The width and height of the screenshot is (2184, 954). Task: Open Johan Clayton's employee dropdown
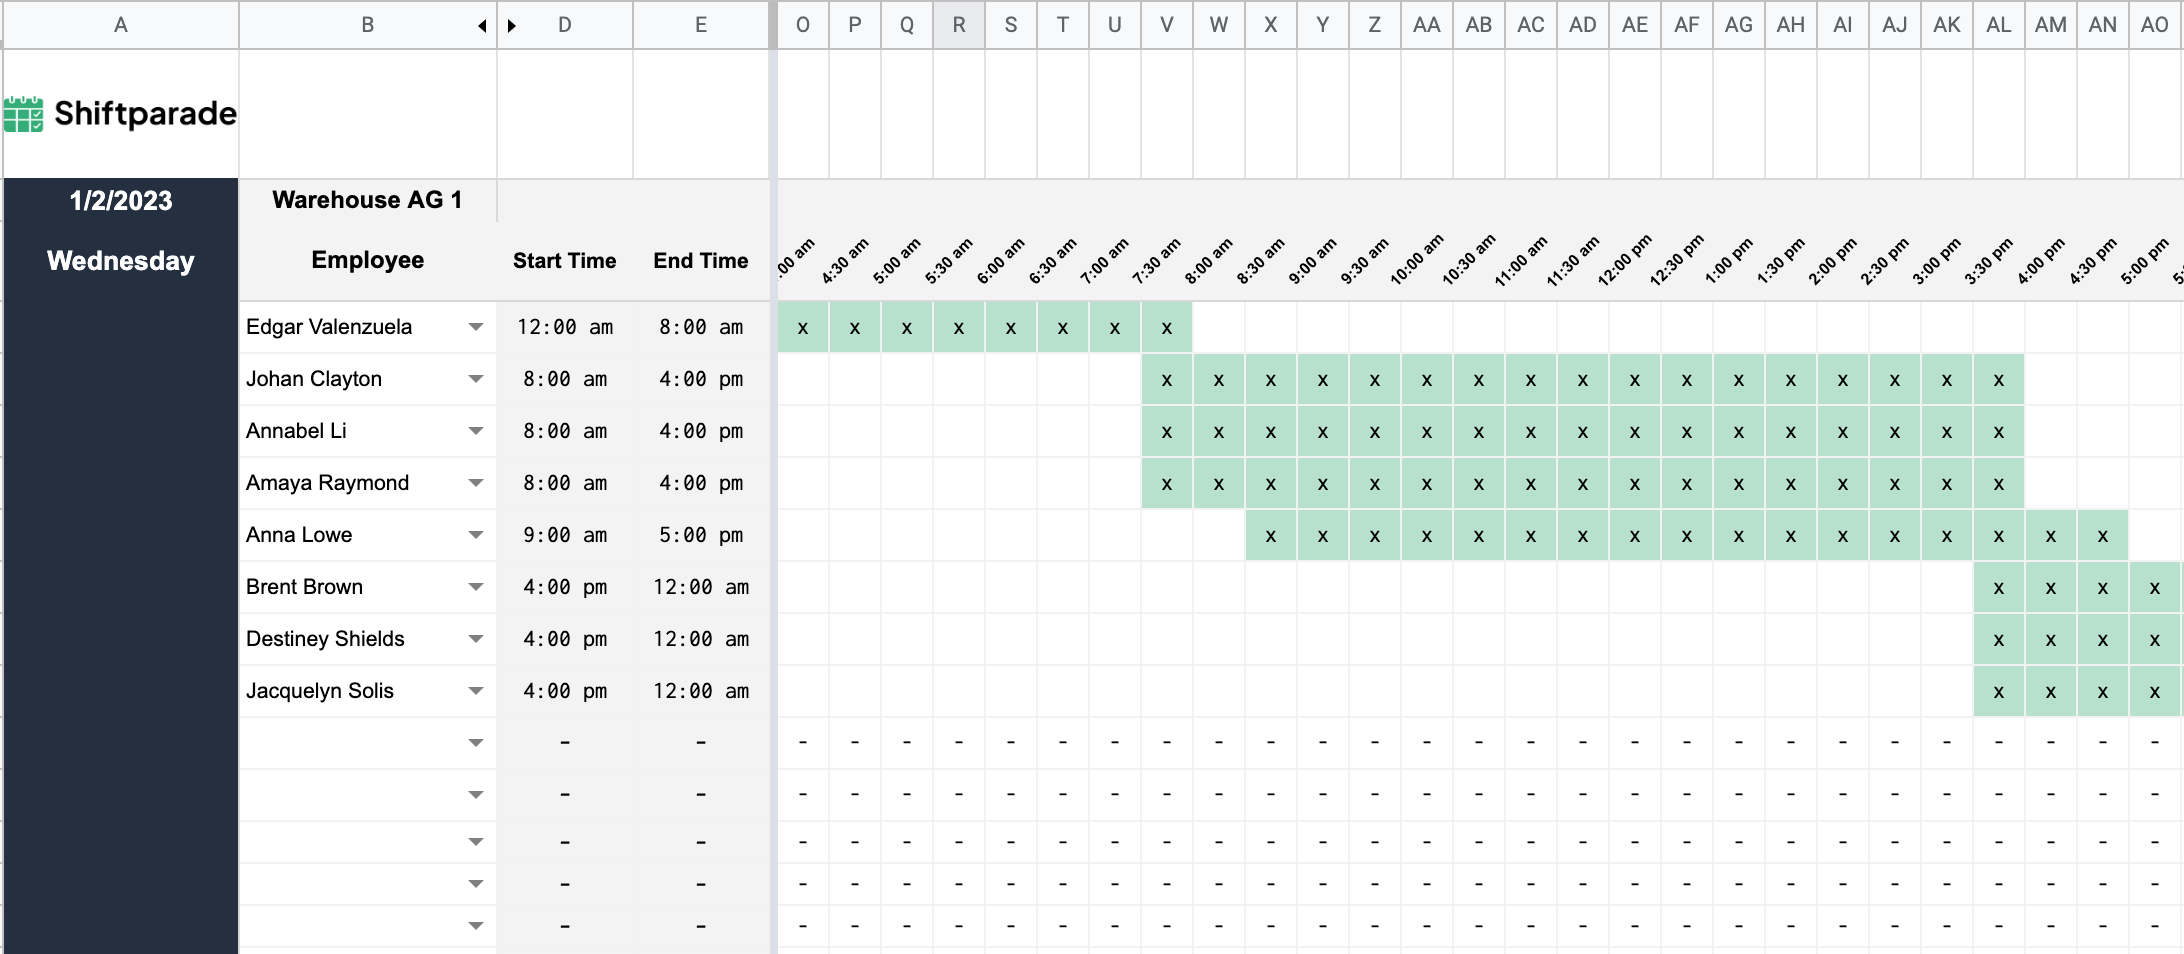[477, 379]
